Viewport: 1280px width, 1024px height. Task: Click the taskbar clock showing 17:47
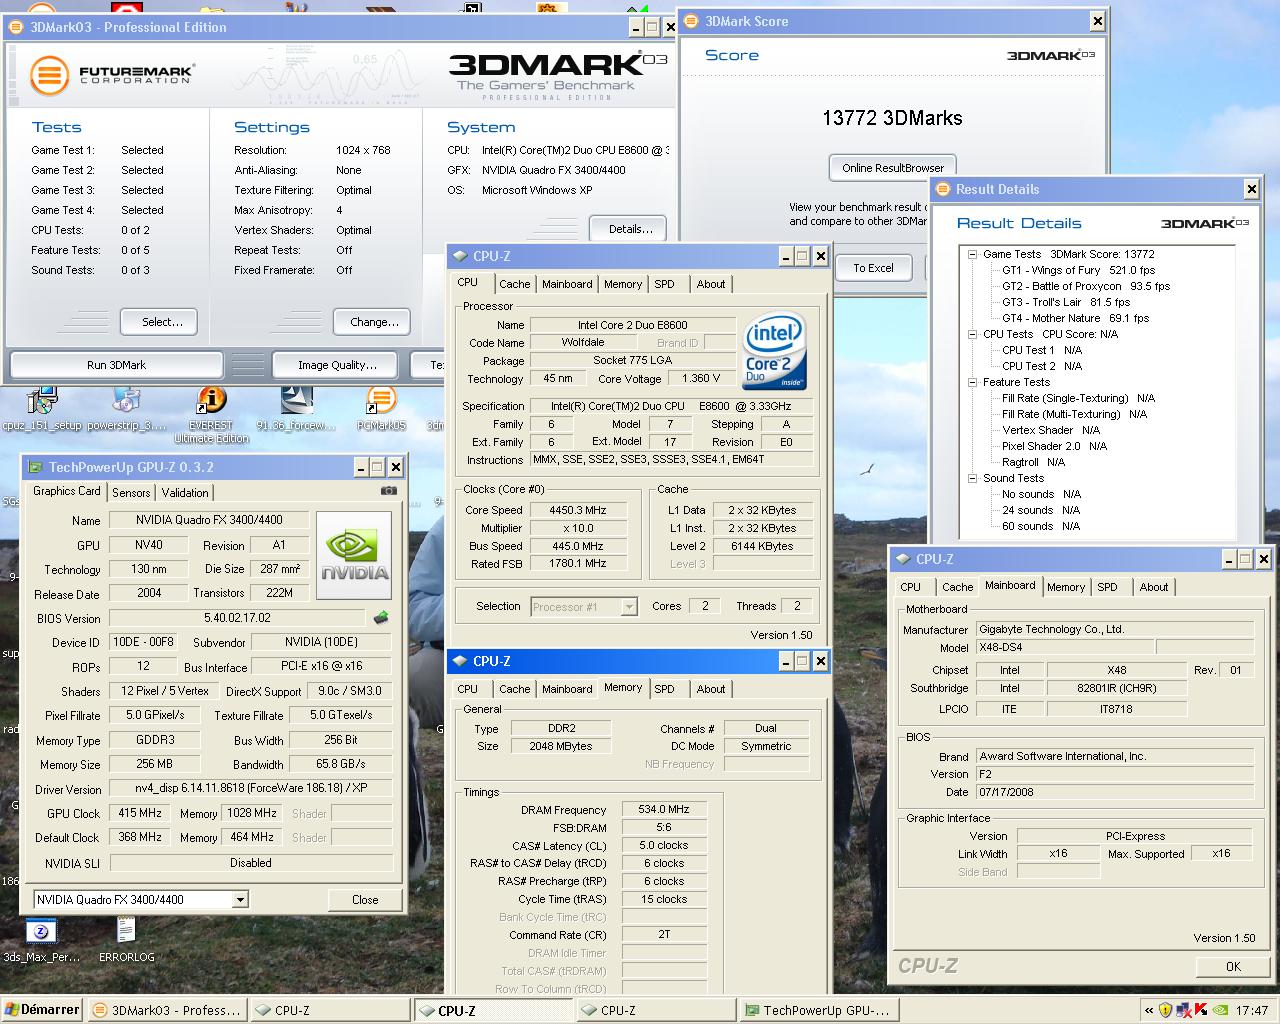click(x=1251, y=1010)
